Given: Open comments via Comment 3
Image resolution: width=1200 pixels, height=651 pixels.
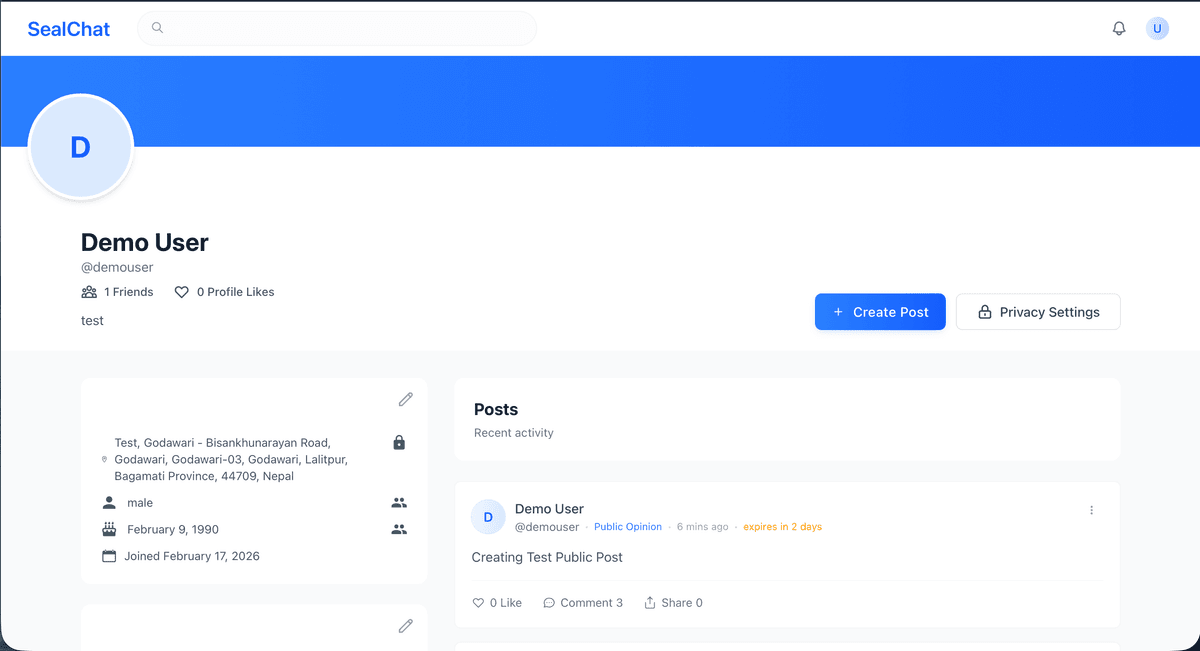Looking at the screenshot, I should (x=583, y=603).
